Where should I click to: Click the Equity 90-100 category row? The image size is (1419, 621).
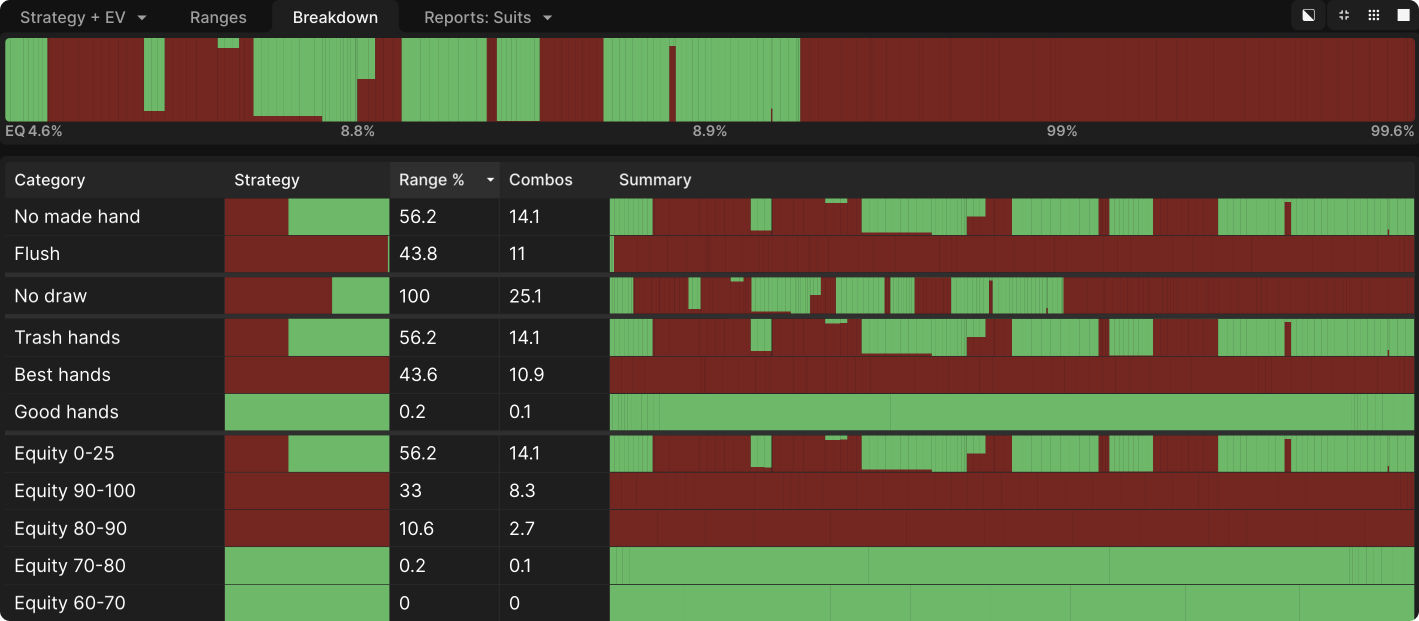coord(75,491)
